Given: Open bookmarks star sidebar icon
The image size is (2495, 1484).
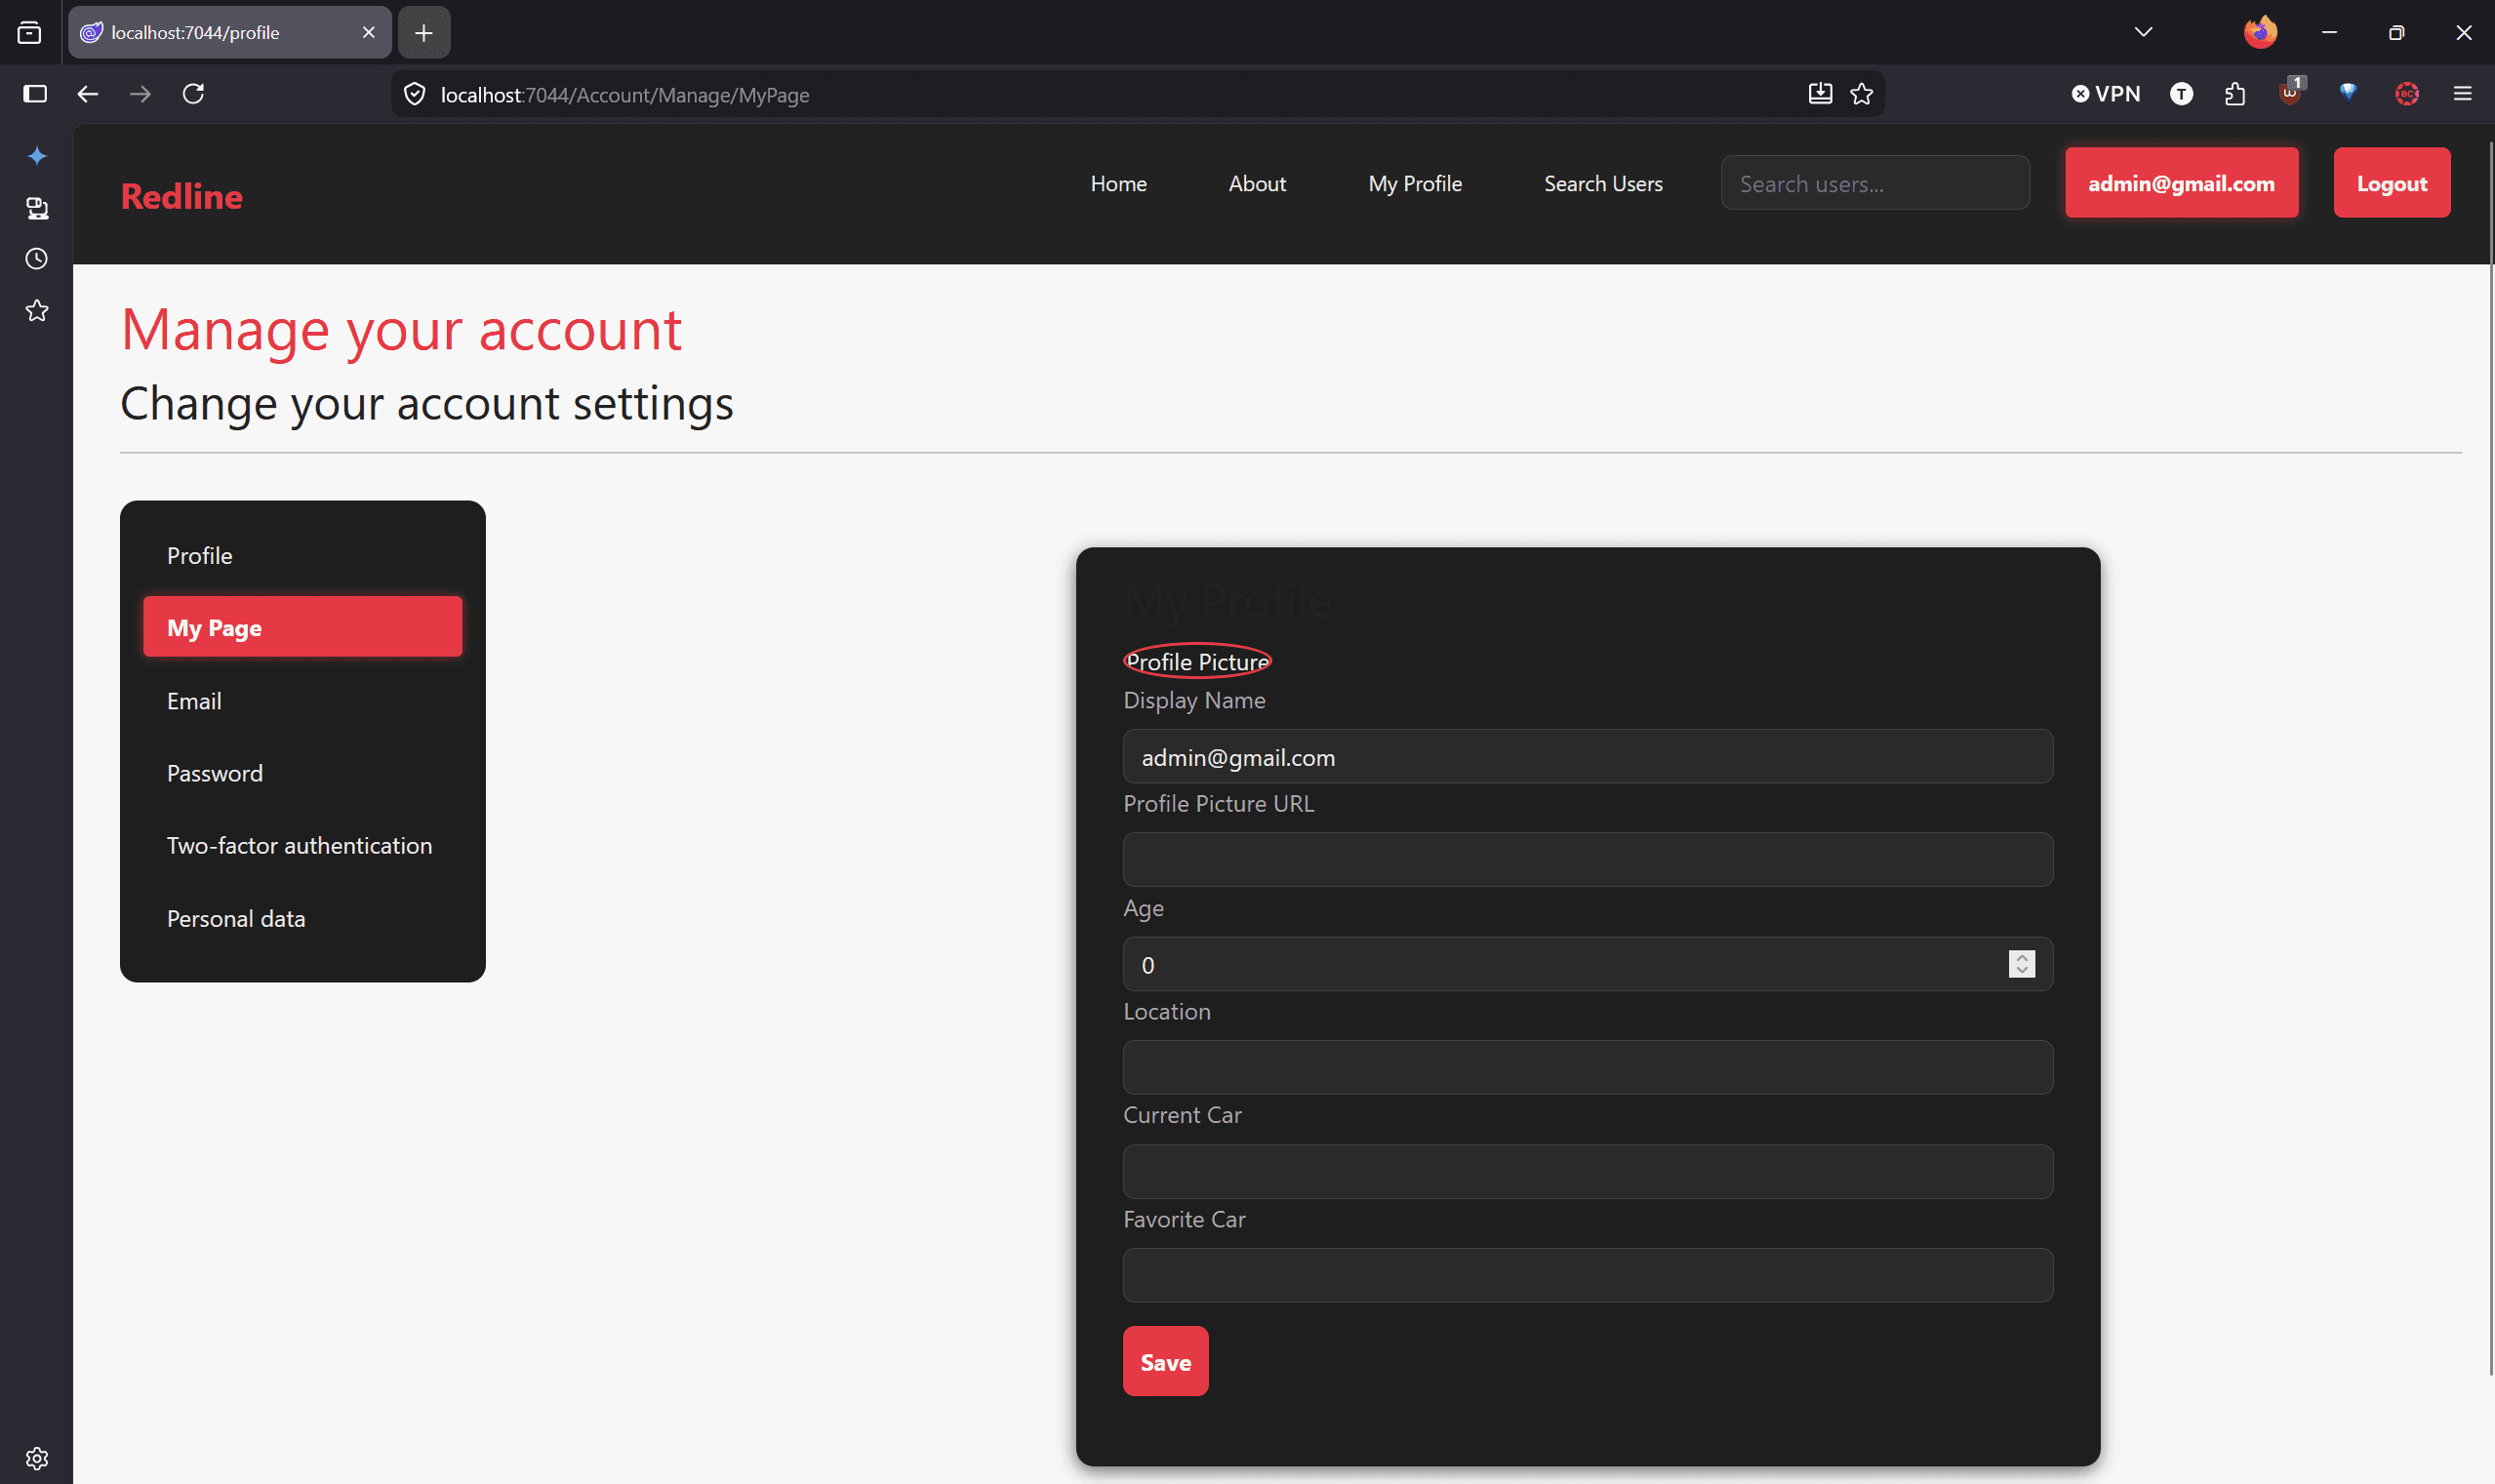Looking at the screenshot, I should [37, 311].
